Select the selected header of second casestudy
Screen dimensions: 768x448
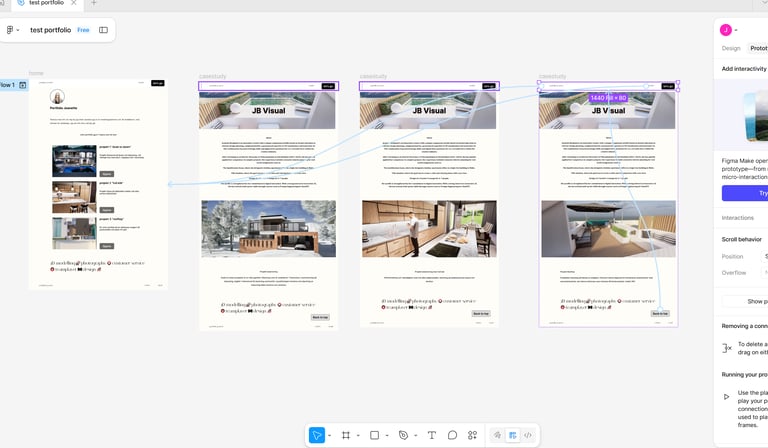[x=429, y=86]
